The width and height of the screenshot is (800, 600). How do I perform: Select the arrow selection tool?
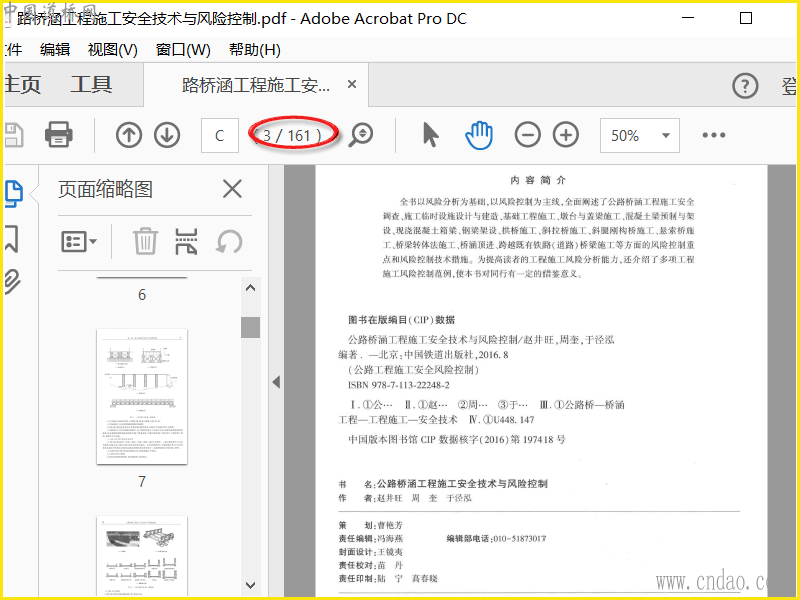coord(431,135)
